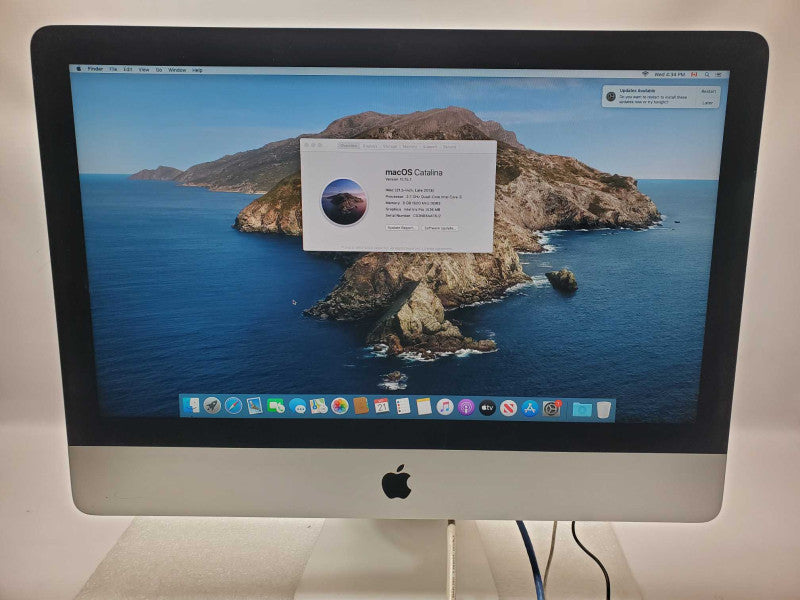Click Canadian flag input source icon
This screenshot has height=600, width=800.
click(x=694, y=74)
